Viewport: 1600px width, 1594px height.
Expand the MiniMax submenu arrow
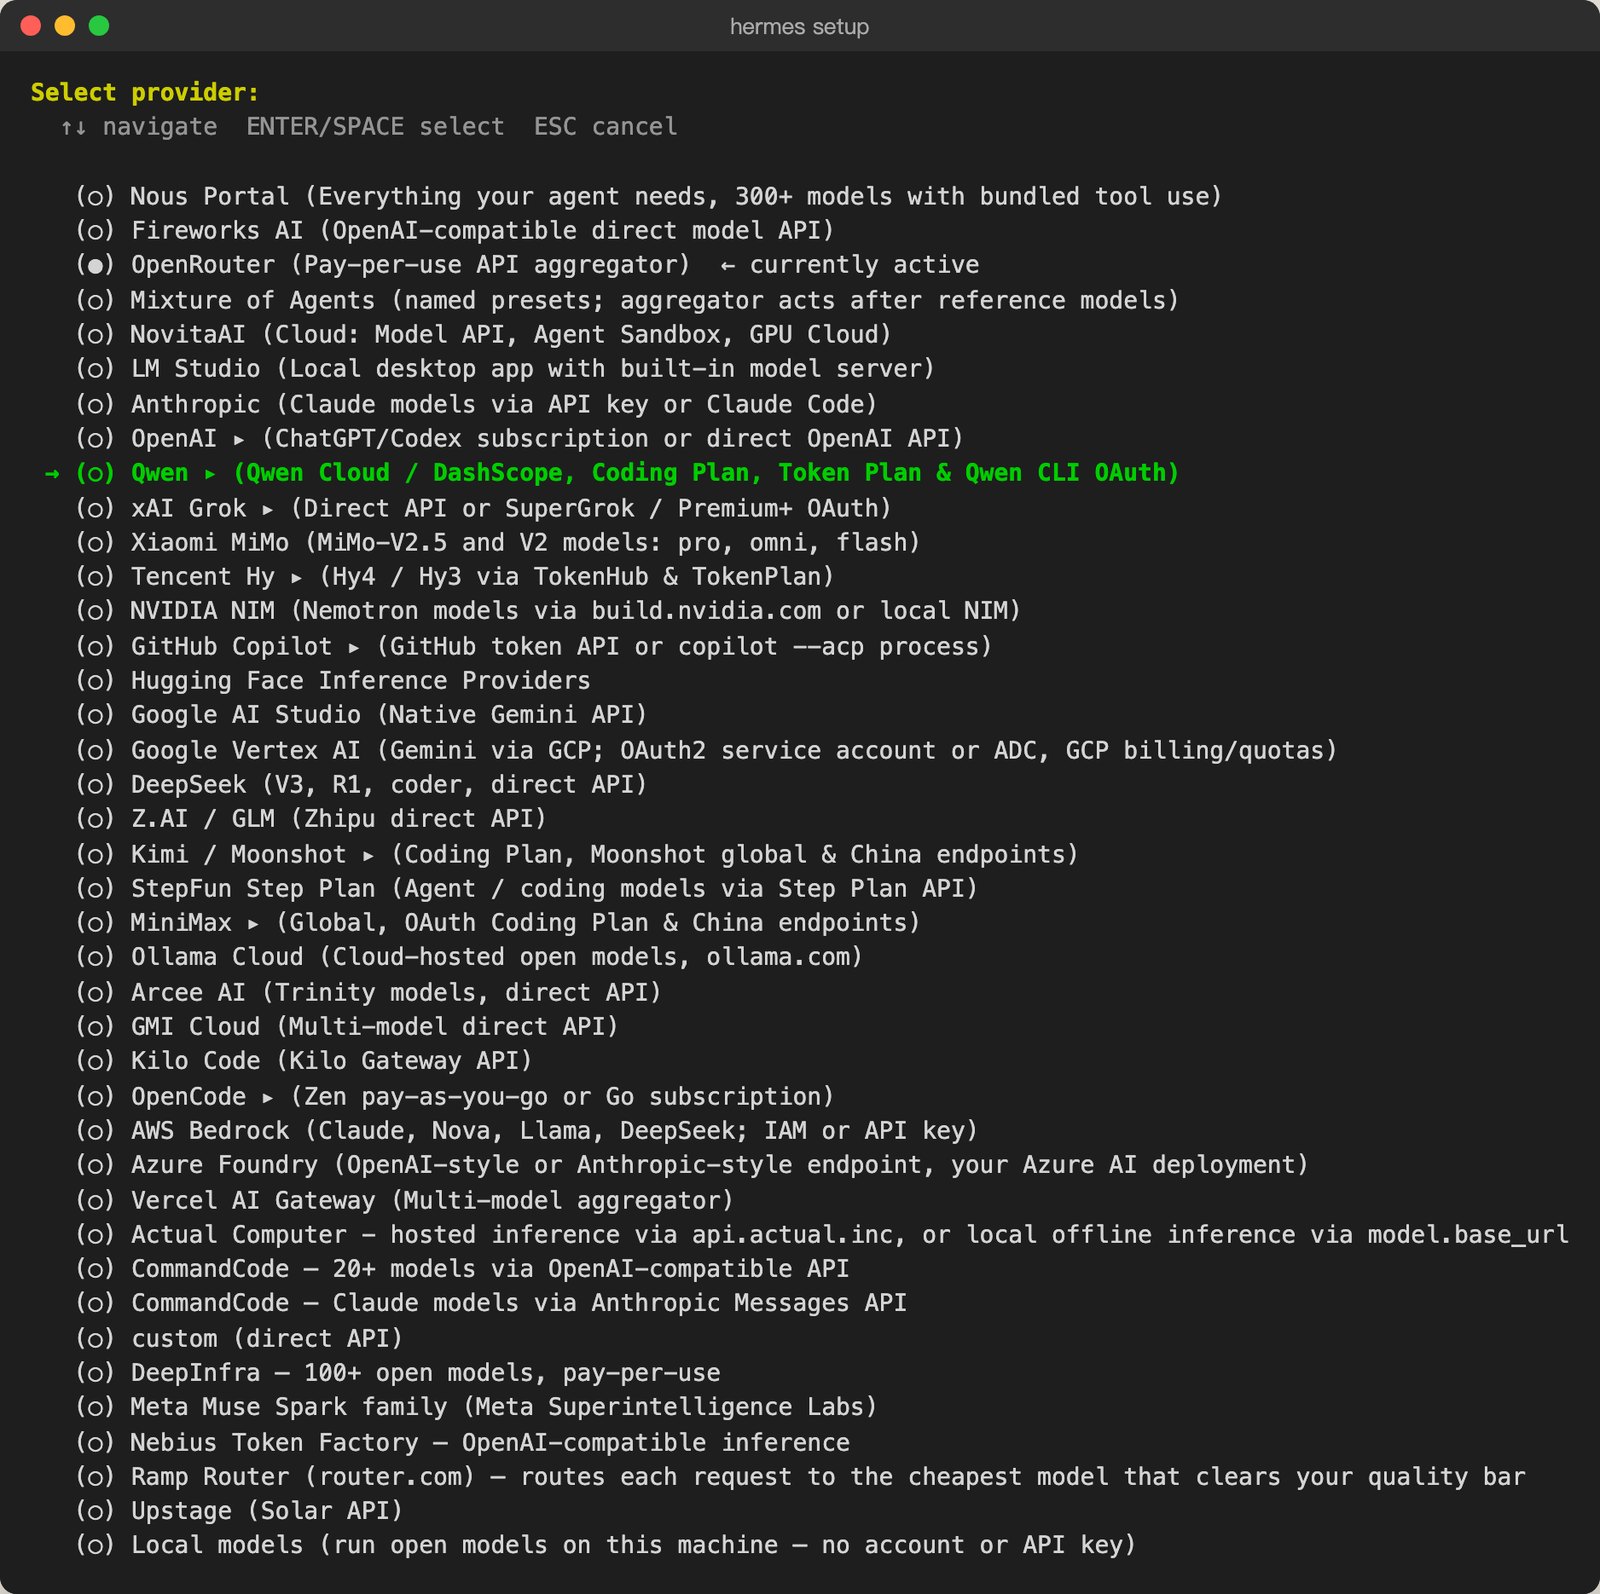click(x=254, y=923)
